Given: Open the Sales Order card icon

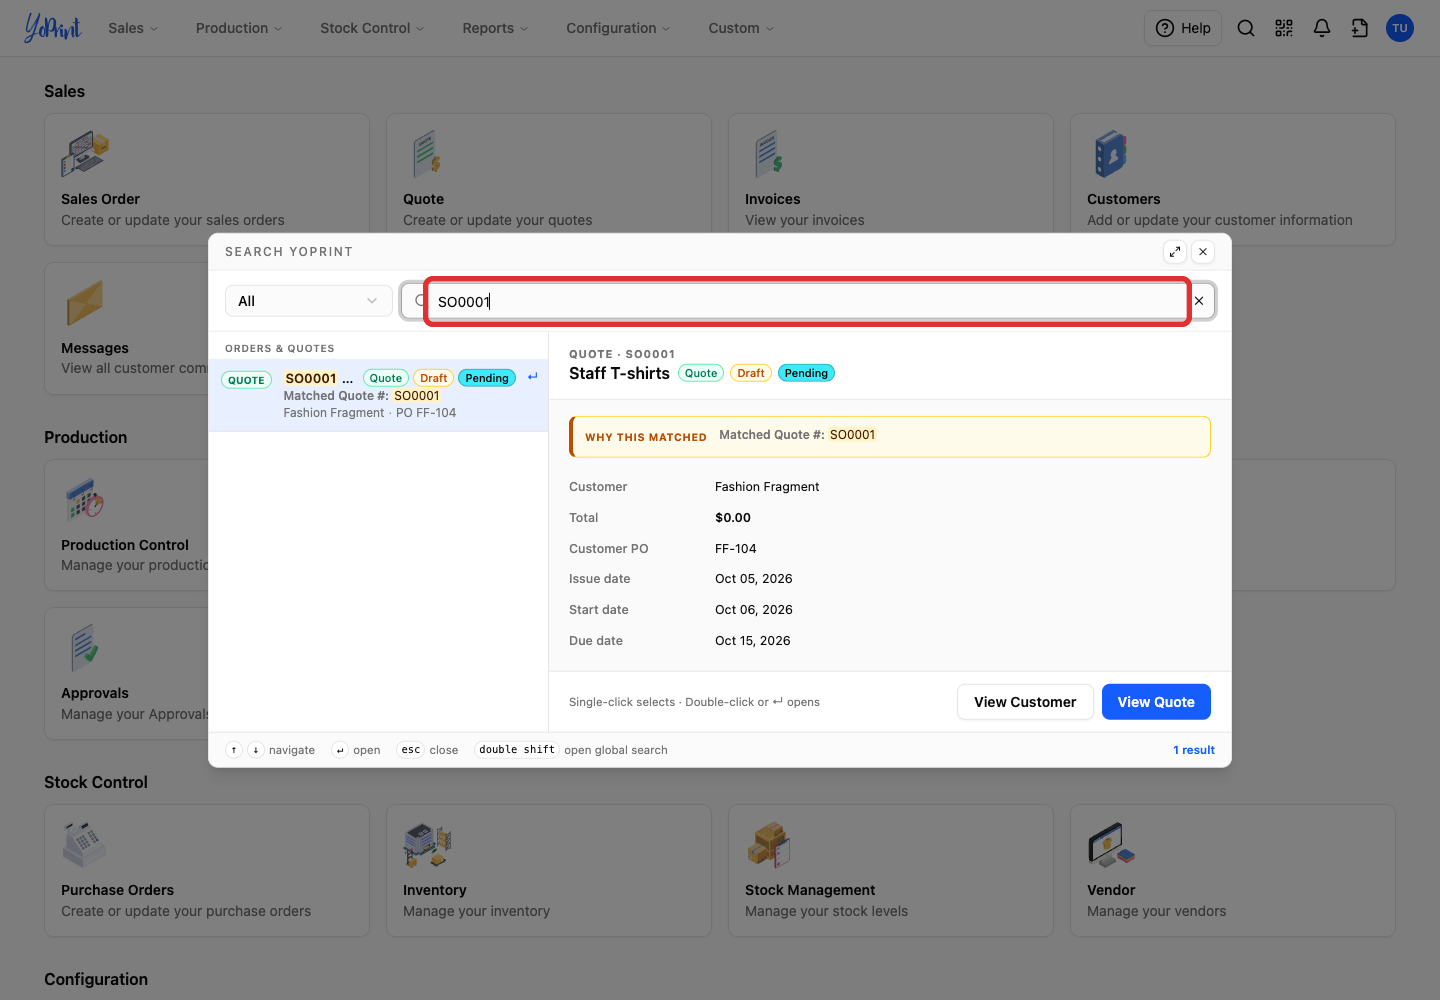Looking at the screenshot, I should [x=85, y=155].
